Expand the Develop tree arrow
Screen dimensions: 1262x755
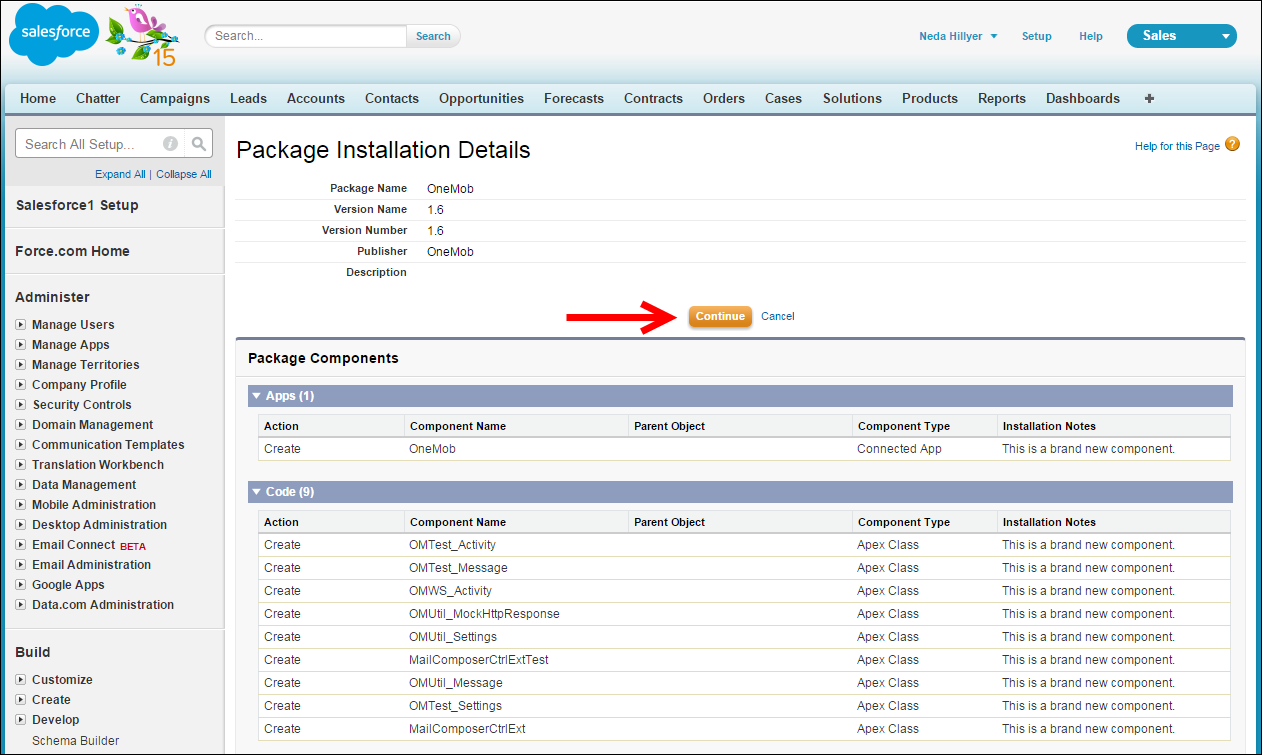point(21,720)
